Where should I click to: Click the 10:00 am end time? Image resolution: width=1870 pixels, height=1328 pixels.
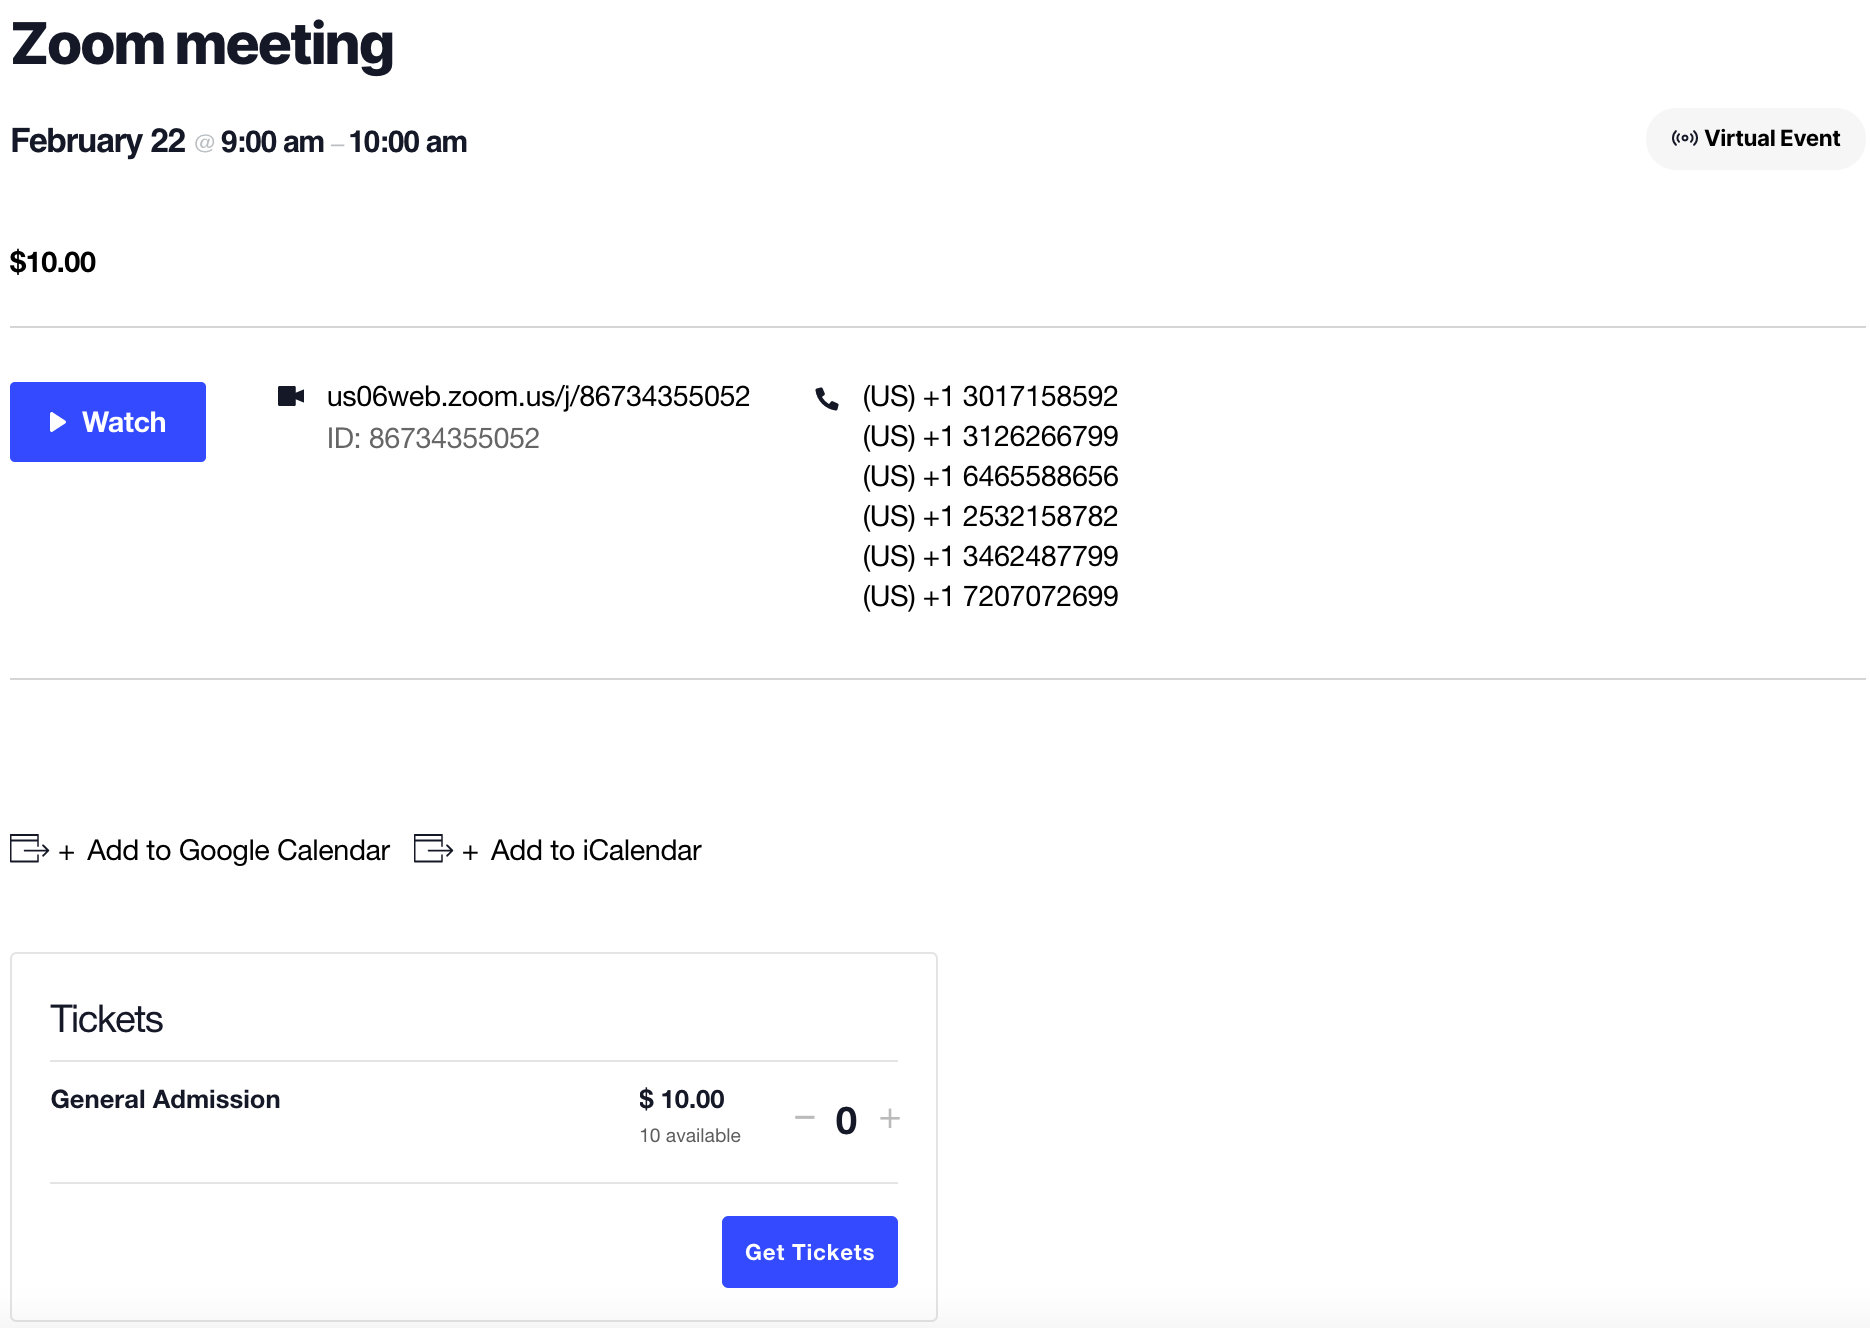[x=408, y=142]
